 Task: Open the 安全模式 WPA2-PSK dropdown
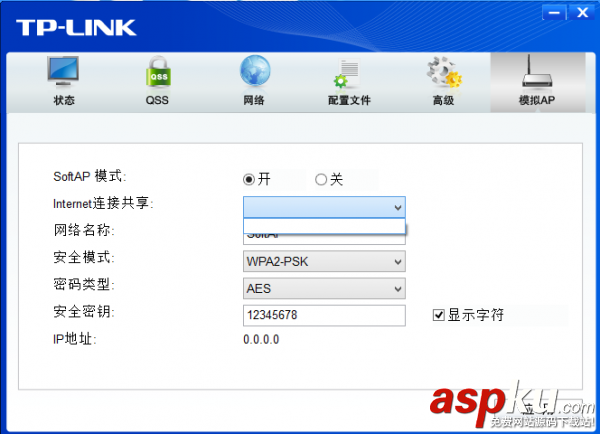(x=324, y=261)
